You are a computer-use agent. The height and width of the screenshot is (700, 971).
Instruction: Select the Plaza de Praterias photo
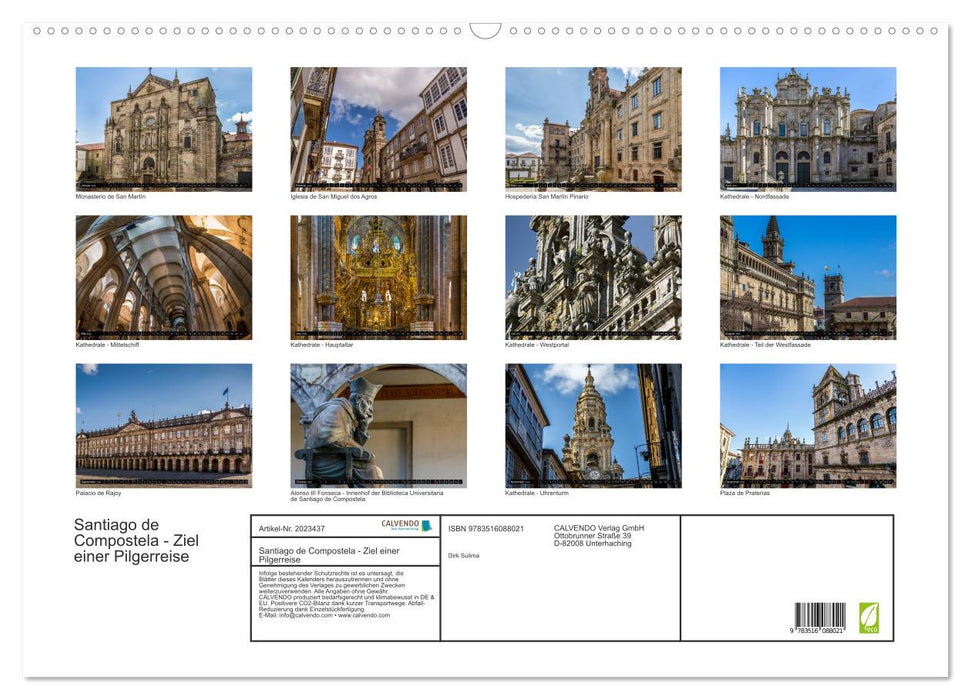(807, 425)
